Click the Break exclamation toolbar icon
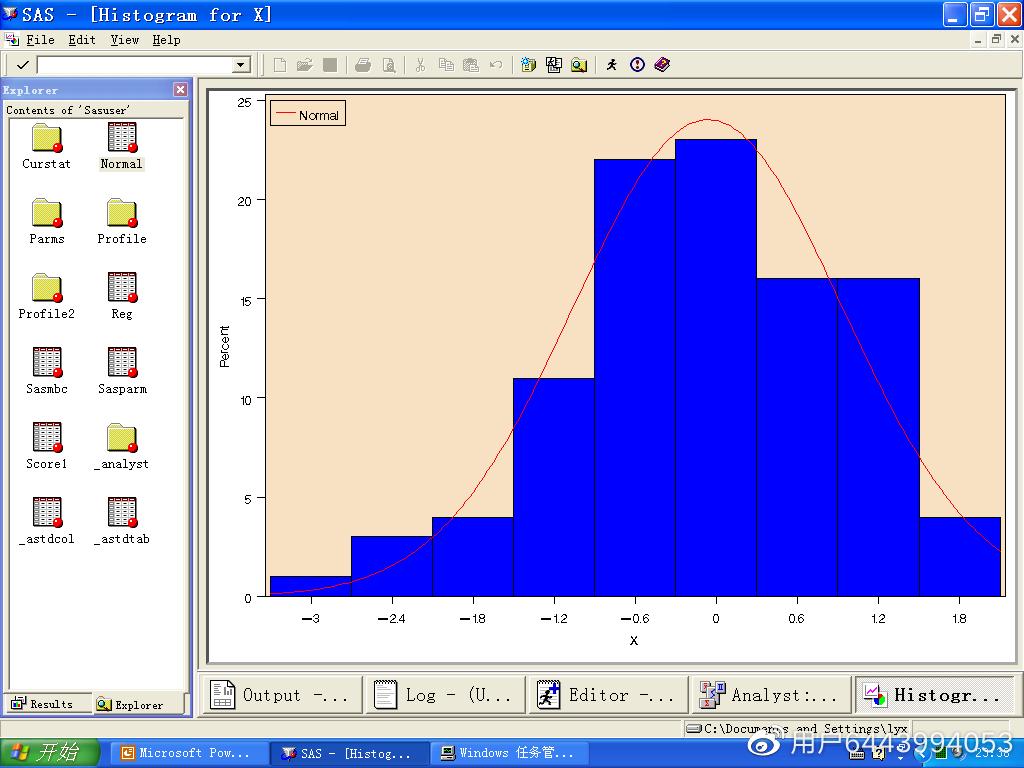This screenshot has width=1024, height=768. [x=638, y=65]
